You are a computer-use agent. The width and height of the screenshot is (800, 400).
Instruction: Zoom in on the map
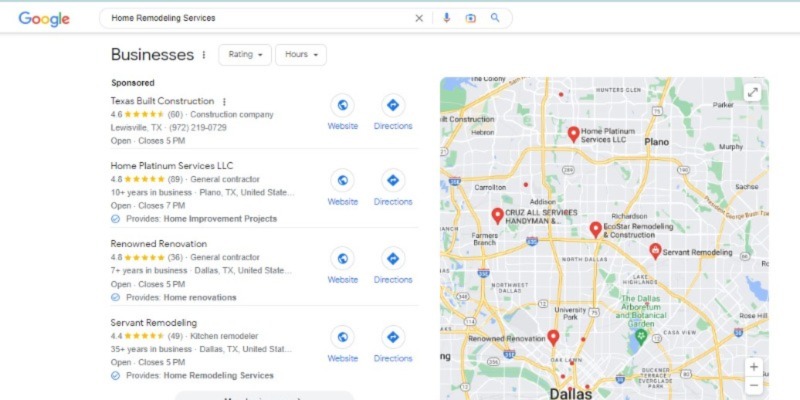[x=754, y=366]
